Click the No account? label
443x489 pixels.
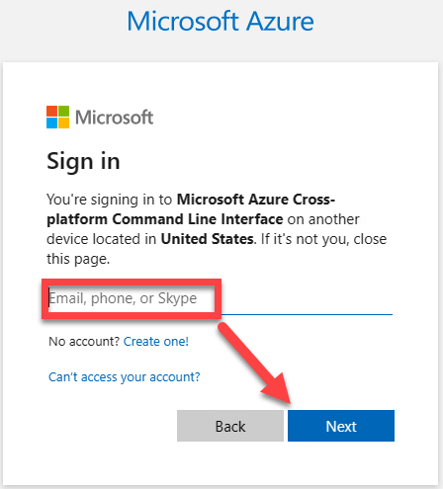coord(84,341)
